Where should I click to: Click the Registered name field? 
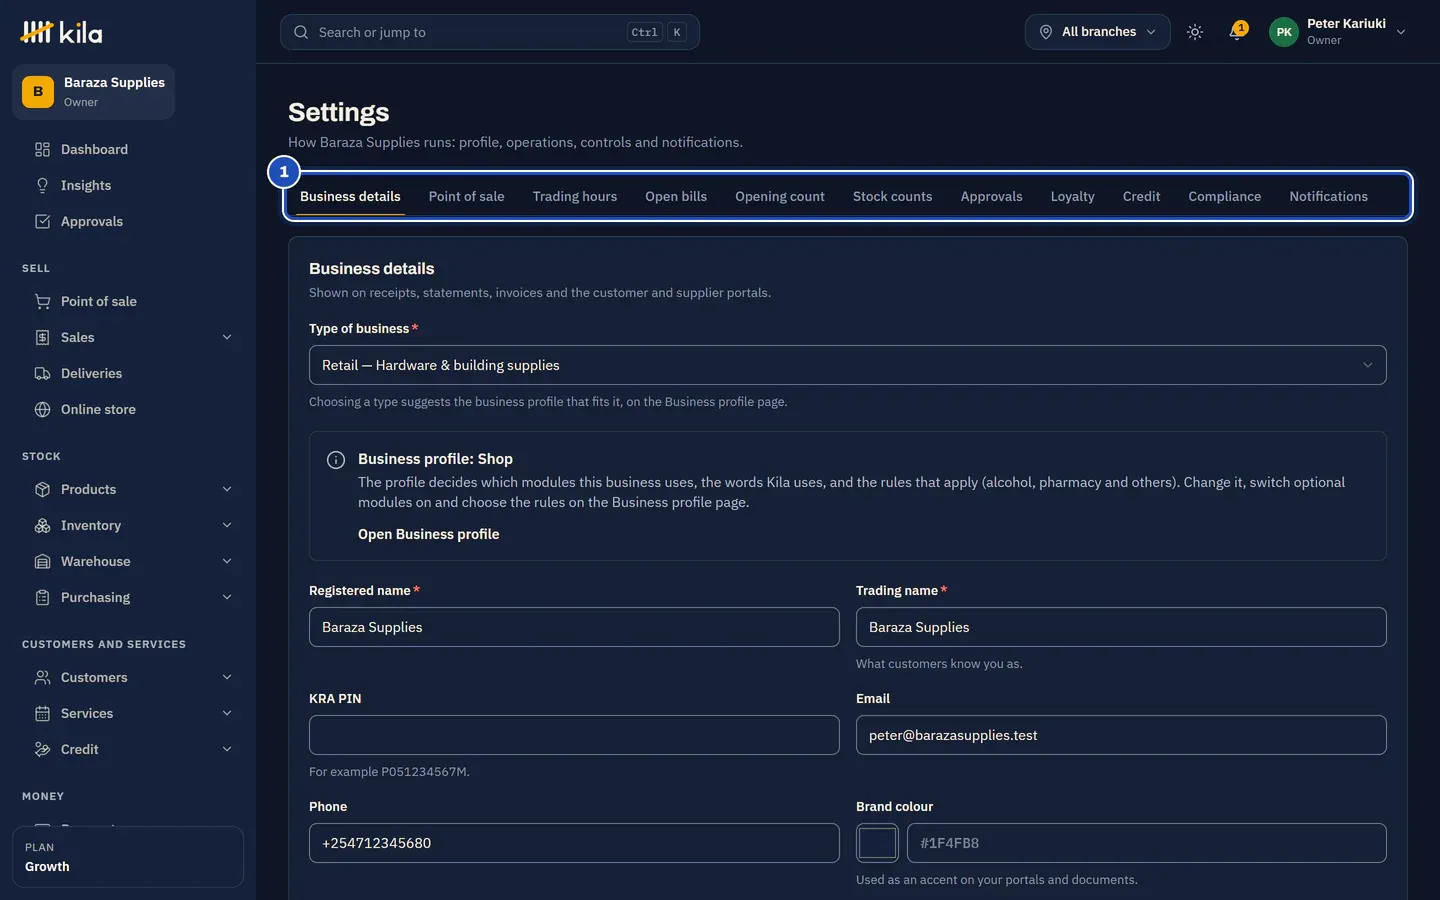(x=574, y=627)
